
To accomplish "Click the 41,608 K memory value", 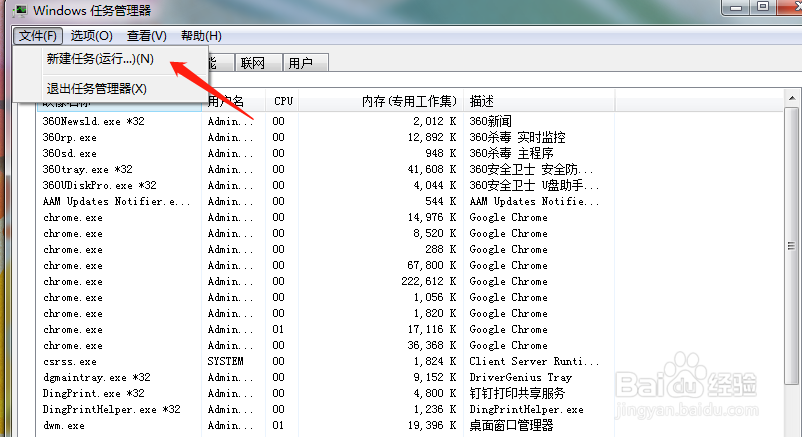I will coord(432,169).
